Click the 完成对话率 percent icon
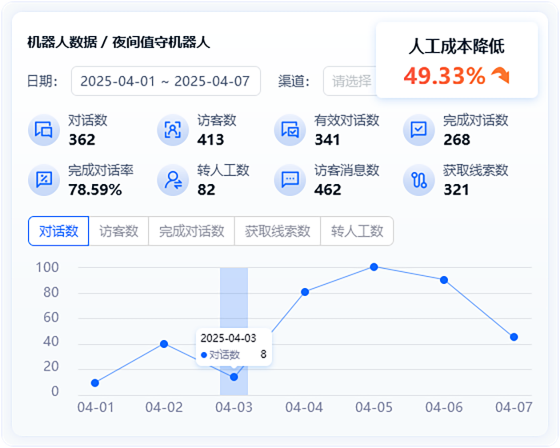The width and height of the screenshot is (560, 448). 44,180
